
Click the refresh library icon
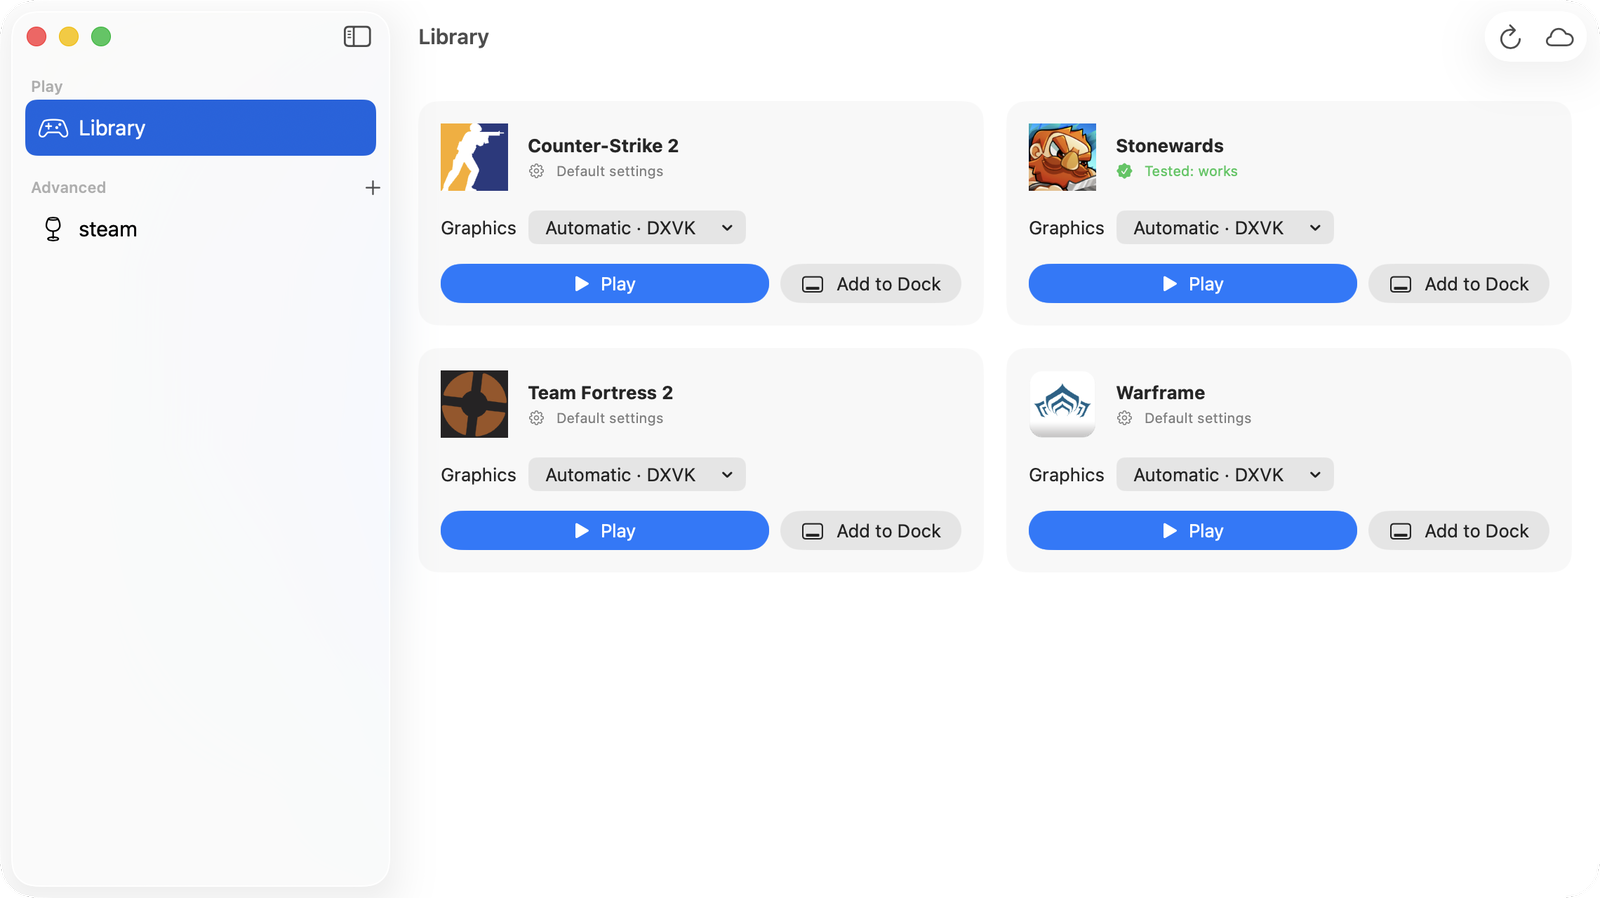pyautogui.click(x=1510, y=37)
